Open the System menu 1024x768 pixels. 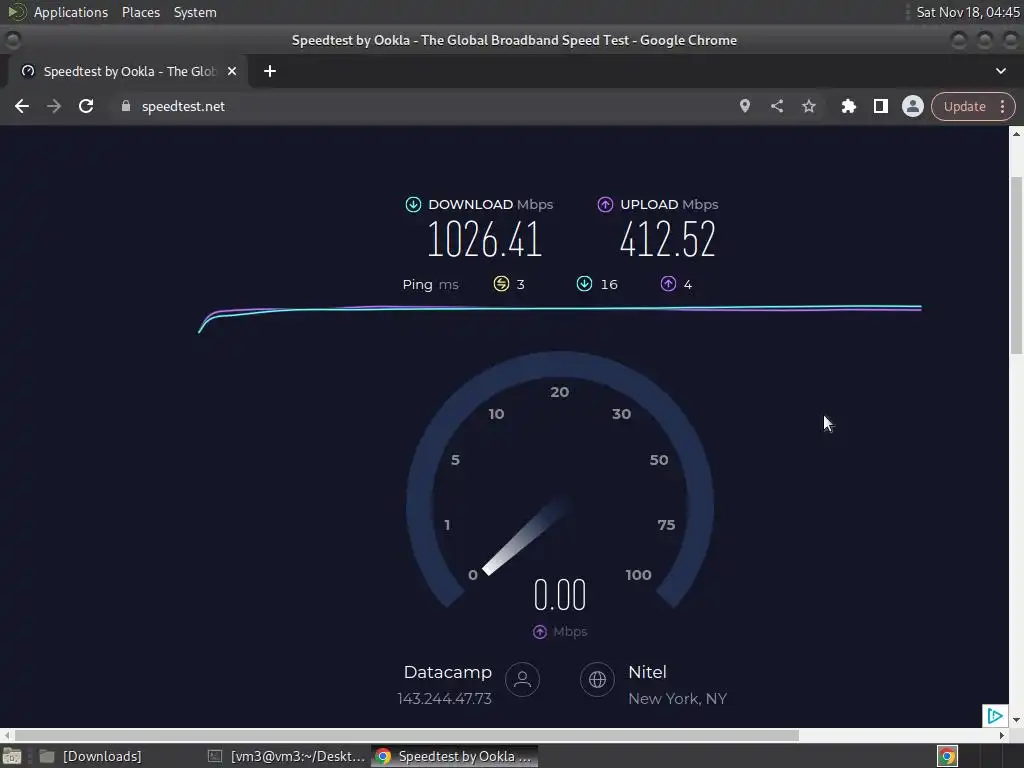click(x=195, y=12)
